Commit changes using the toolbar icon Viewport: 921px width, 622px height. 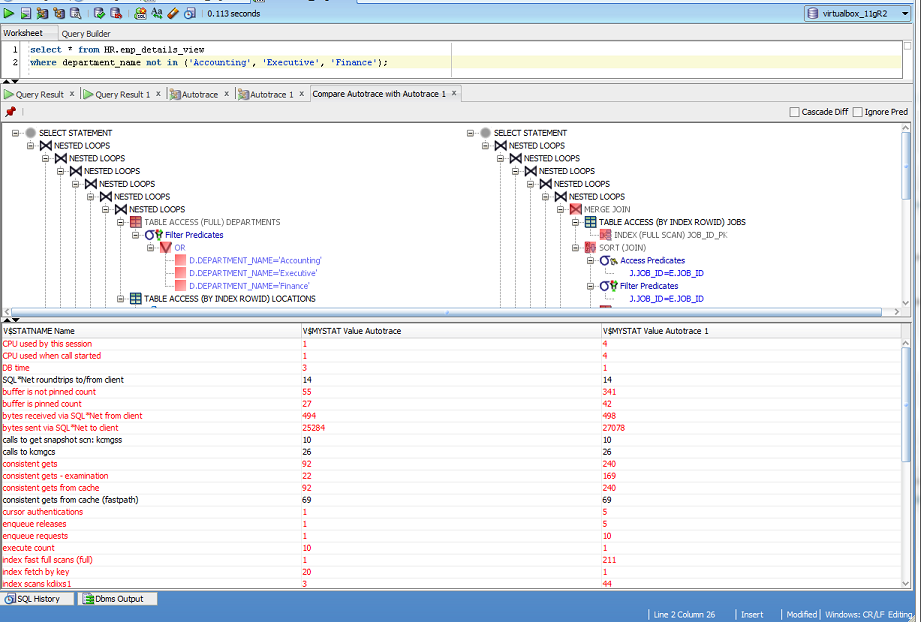(99, 13)
